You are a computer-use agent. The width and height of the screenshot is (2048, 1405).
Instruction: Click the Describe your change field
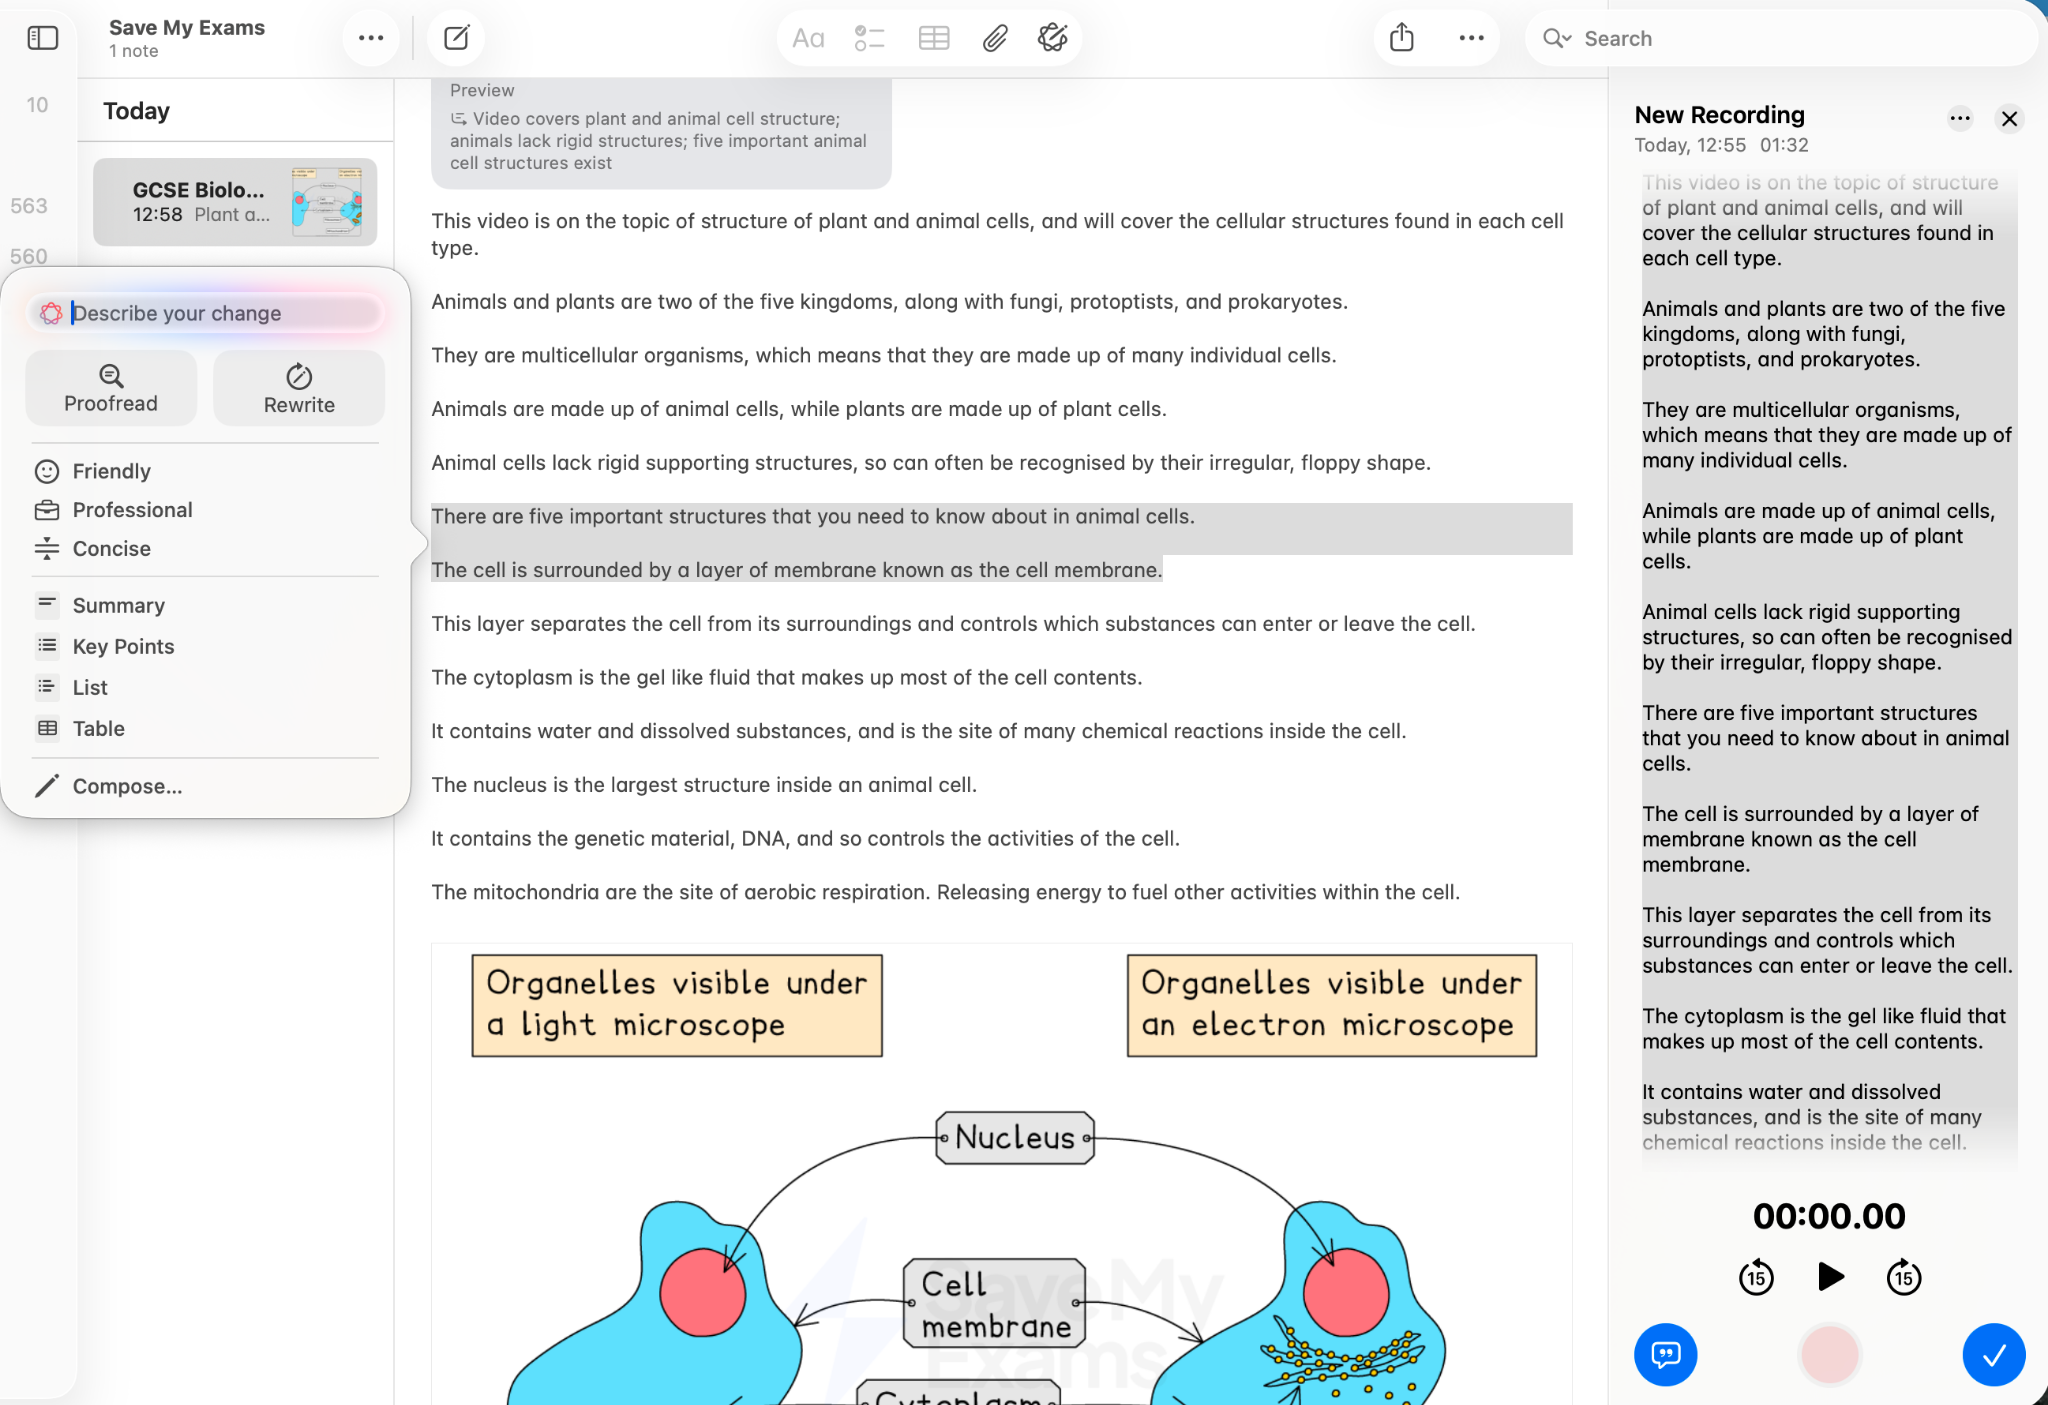click(x=205, y=313)
